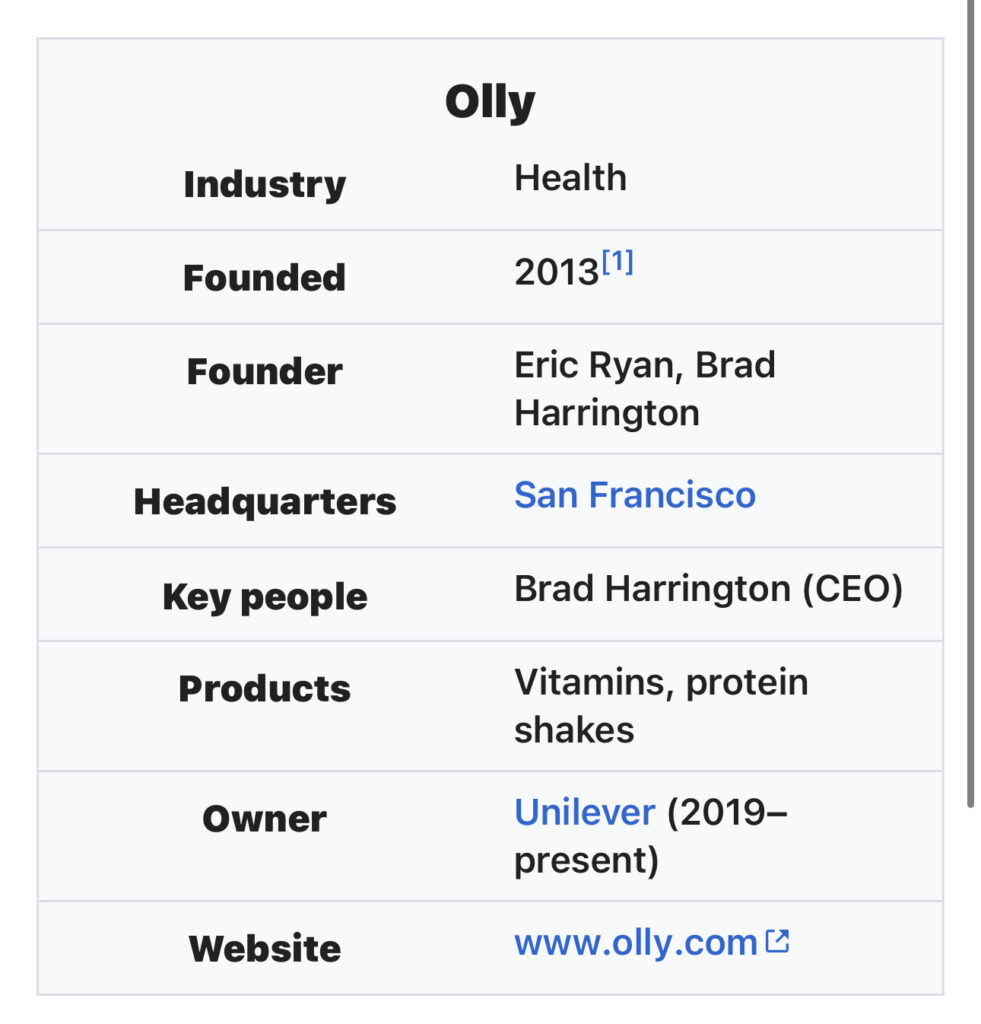Select the Health industry value
The height and width of the screenshot is (1024, 981).
pyautogui.click(x=570, y=178)
